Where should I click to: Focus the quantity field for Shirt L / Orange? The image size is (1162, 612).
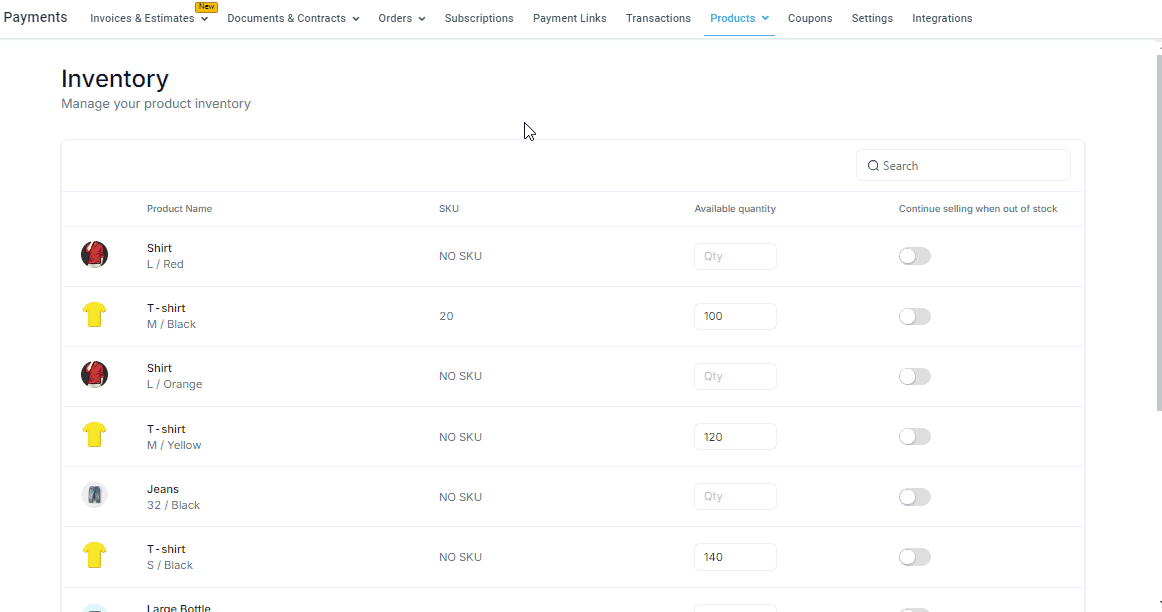tap(735, 376)
